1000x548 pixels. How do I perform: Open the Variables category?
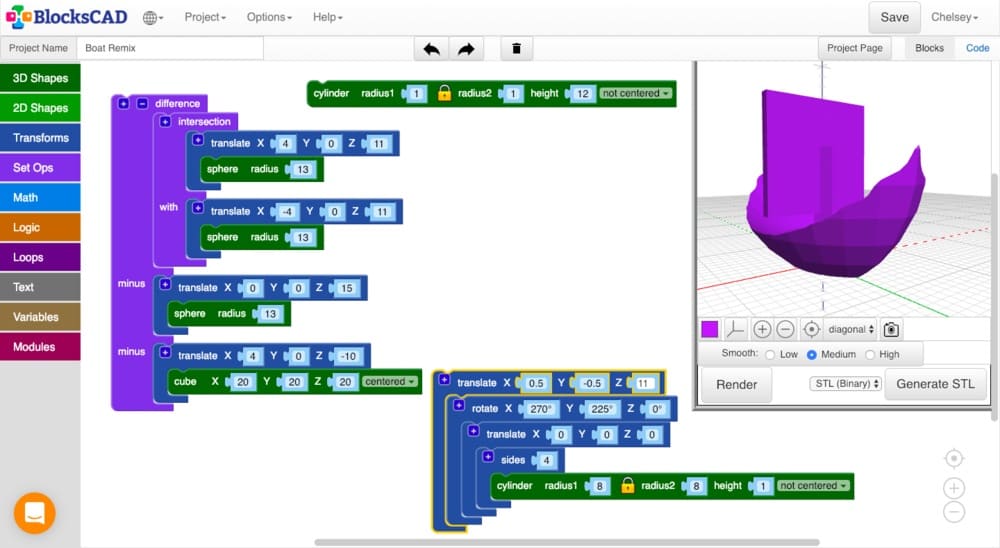[40, 317]
